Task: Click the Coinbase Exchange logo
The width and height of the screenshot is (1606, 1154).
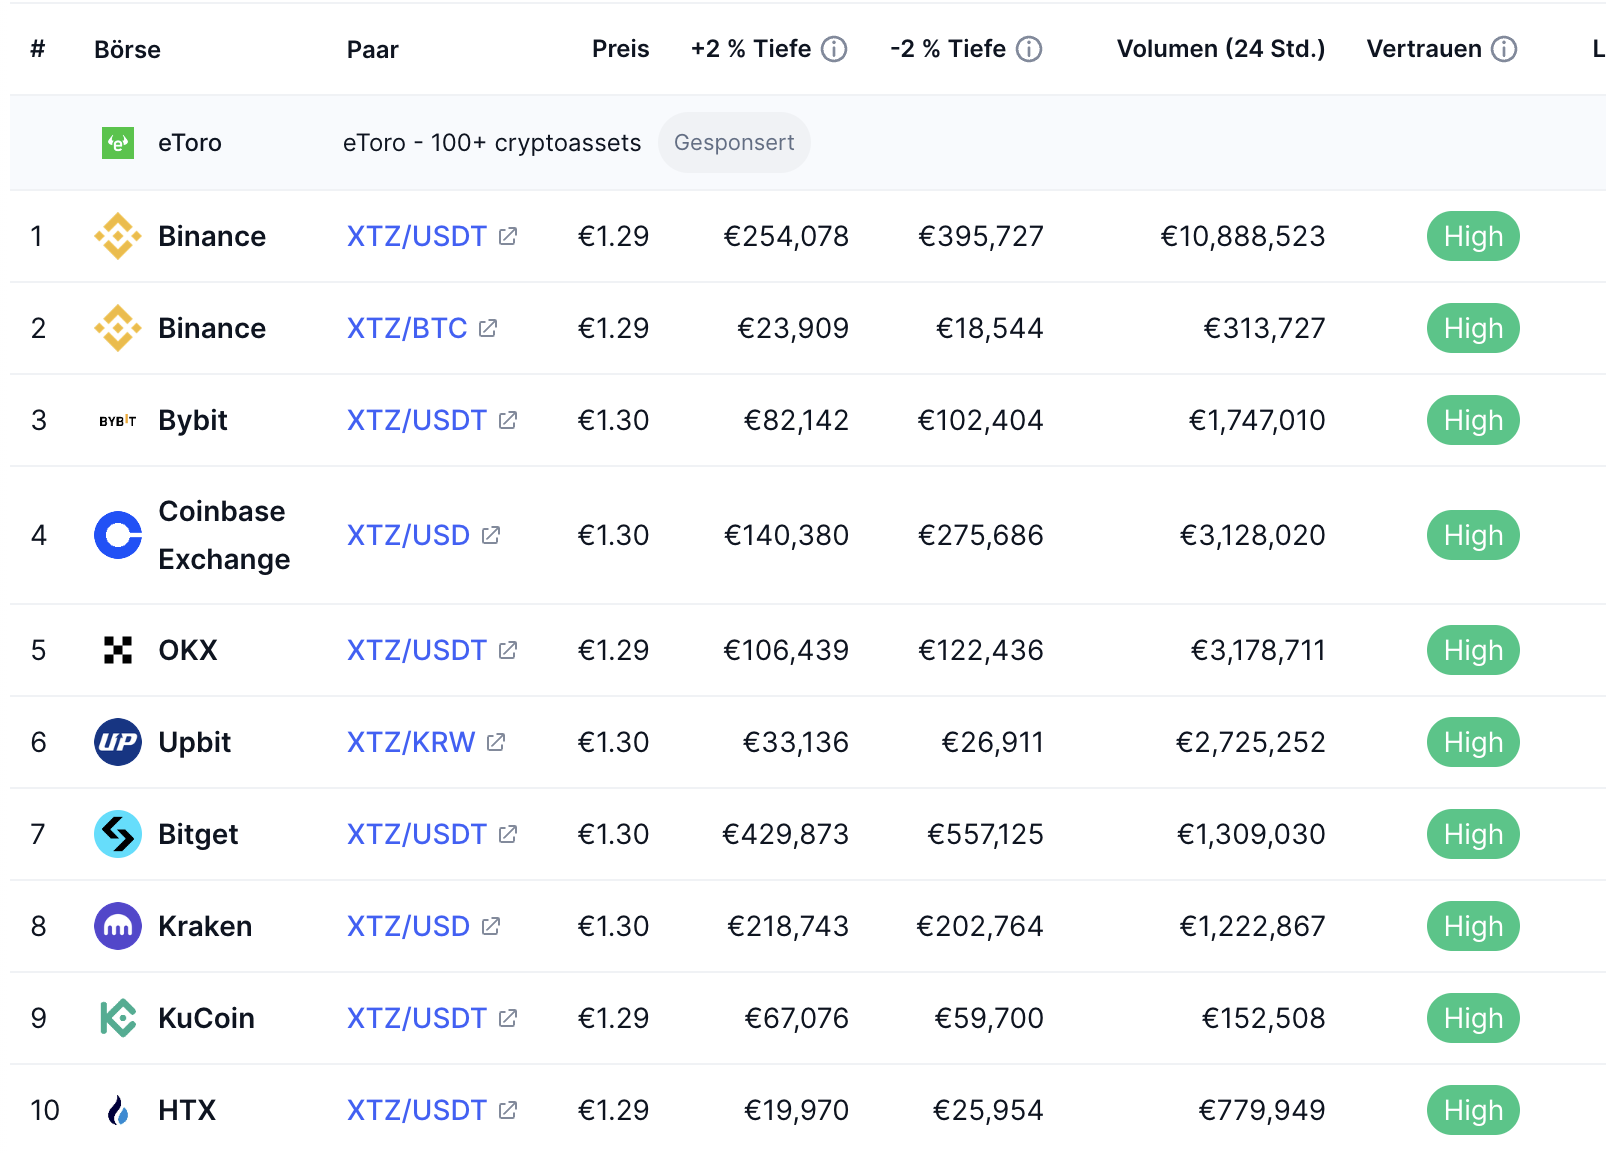Action: point(118,535)
